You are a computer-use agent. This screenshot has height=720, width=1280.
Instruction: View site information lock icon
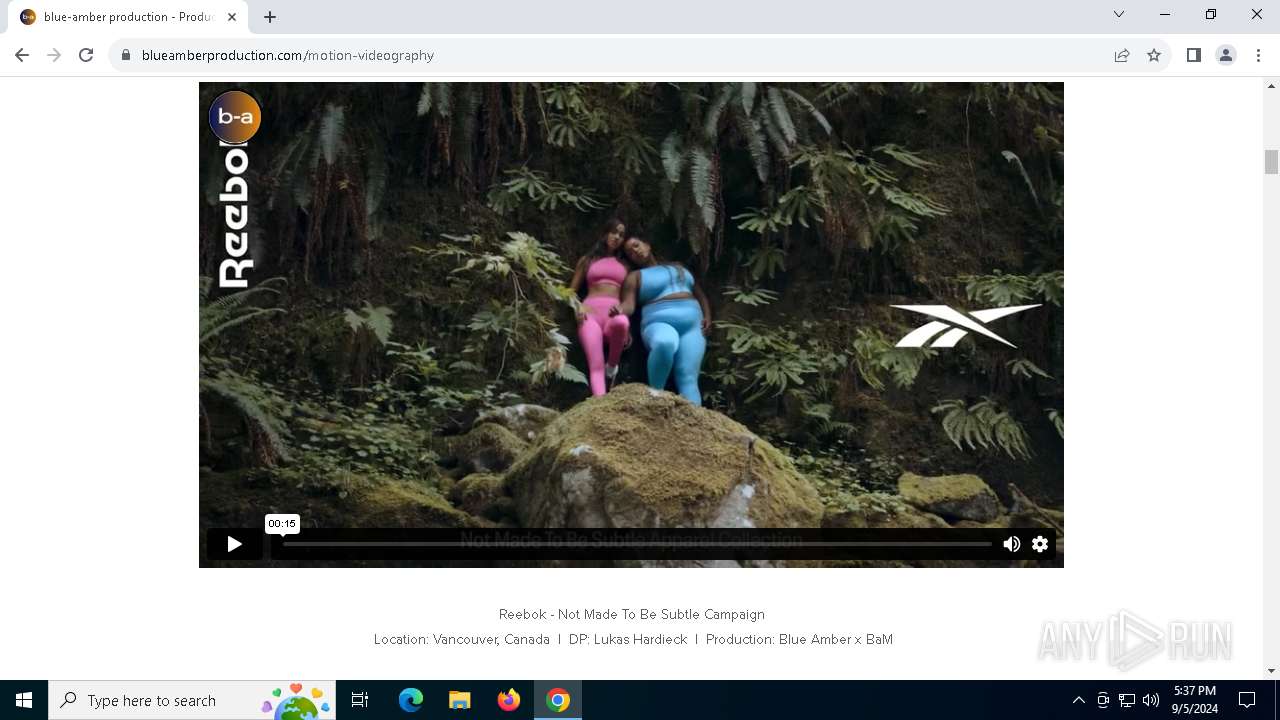(x=126, y=55)
